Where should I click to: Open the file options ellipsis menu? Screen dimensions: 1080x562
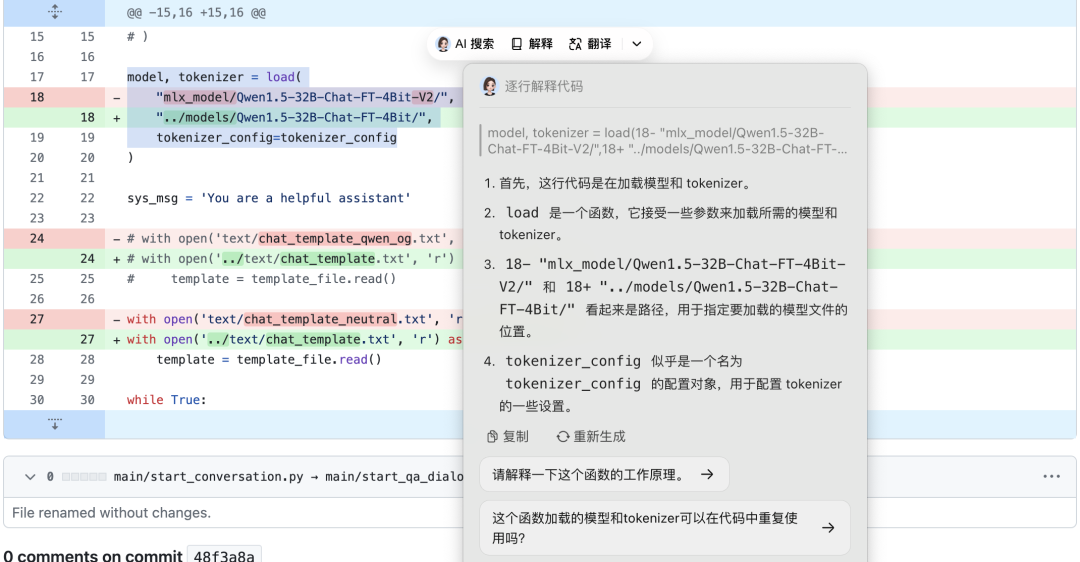point(1051,477)
